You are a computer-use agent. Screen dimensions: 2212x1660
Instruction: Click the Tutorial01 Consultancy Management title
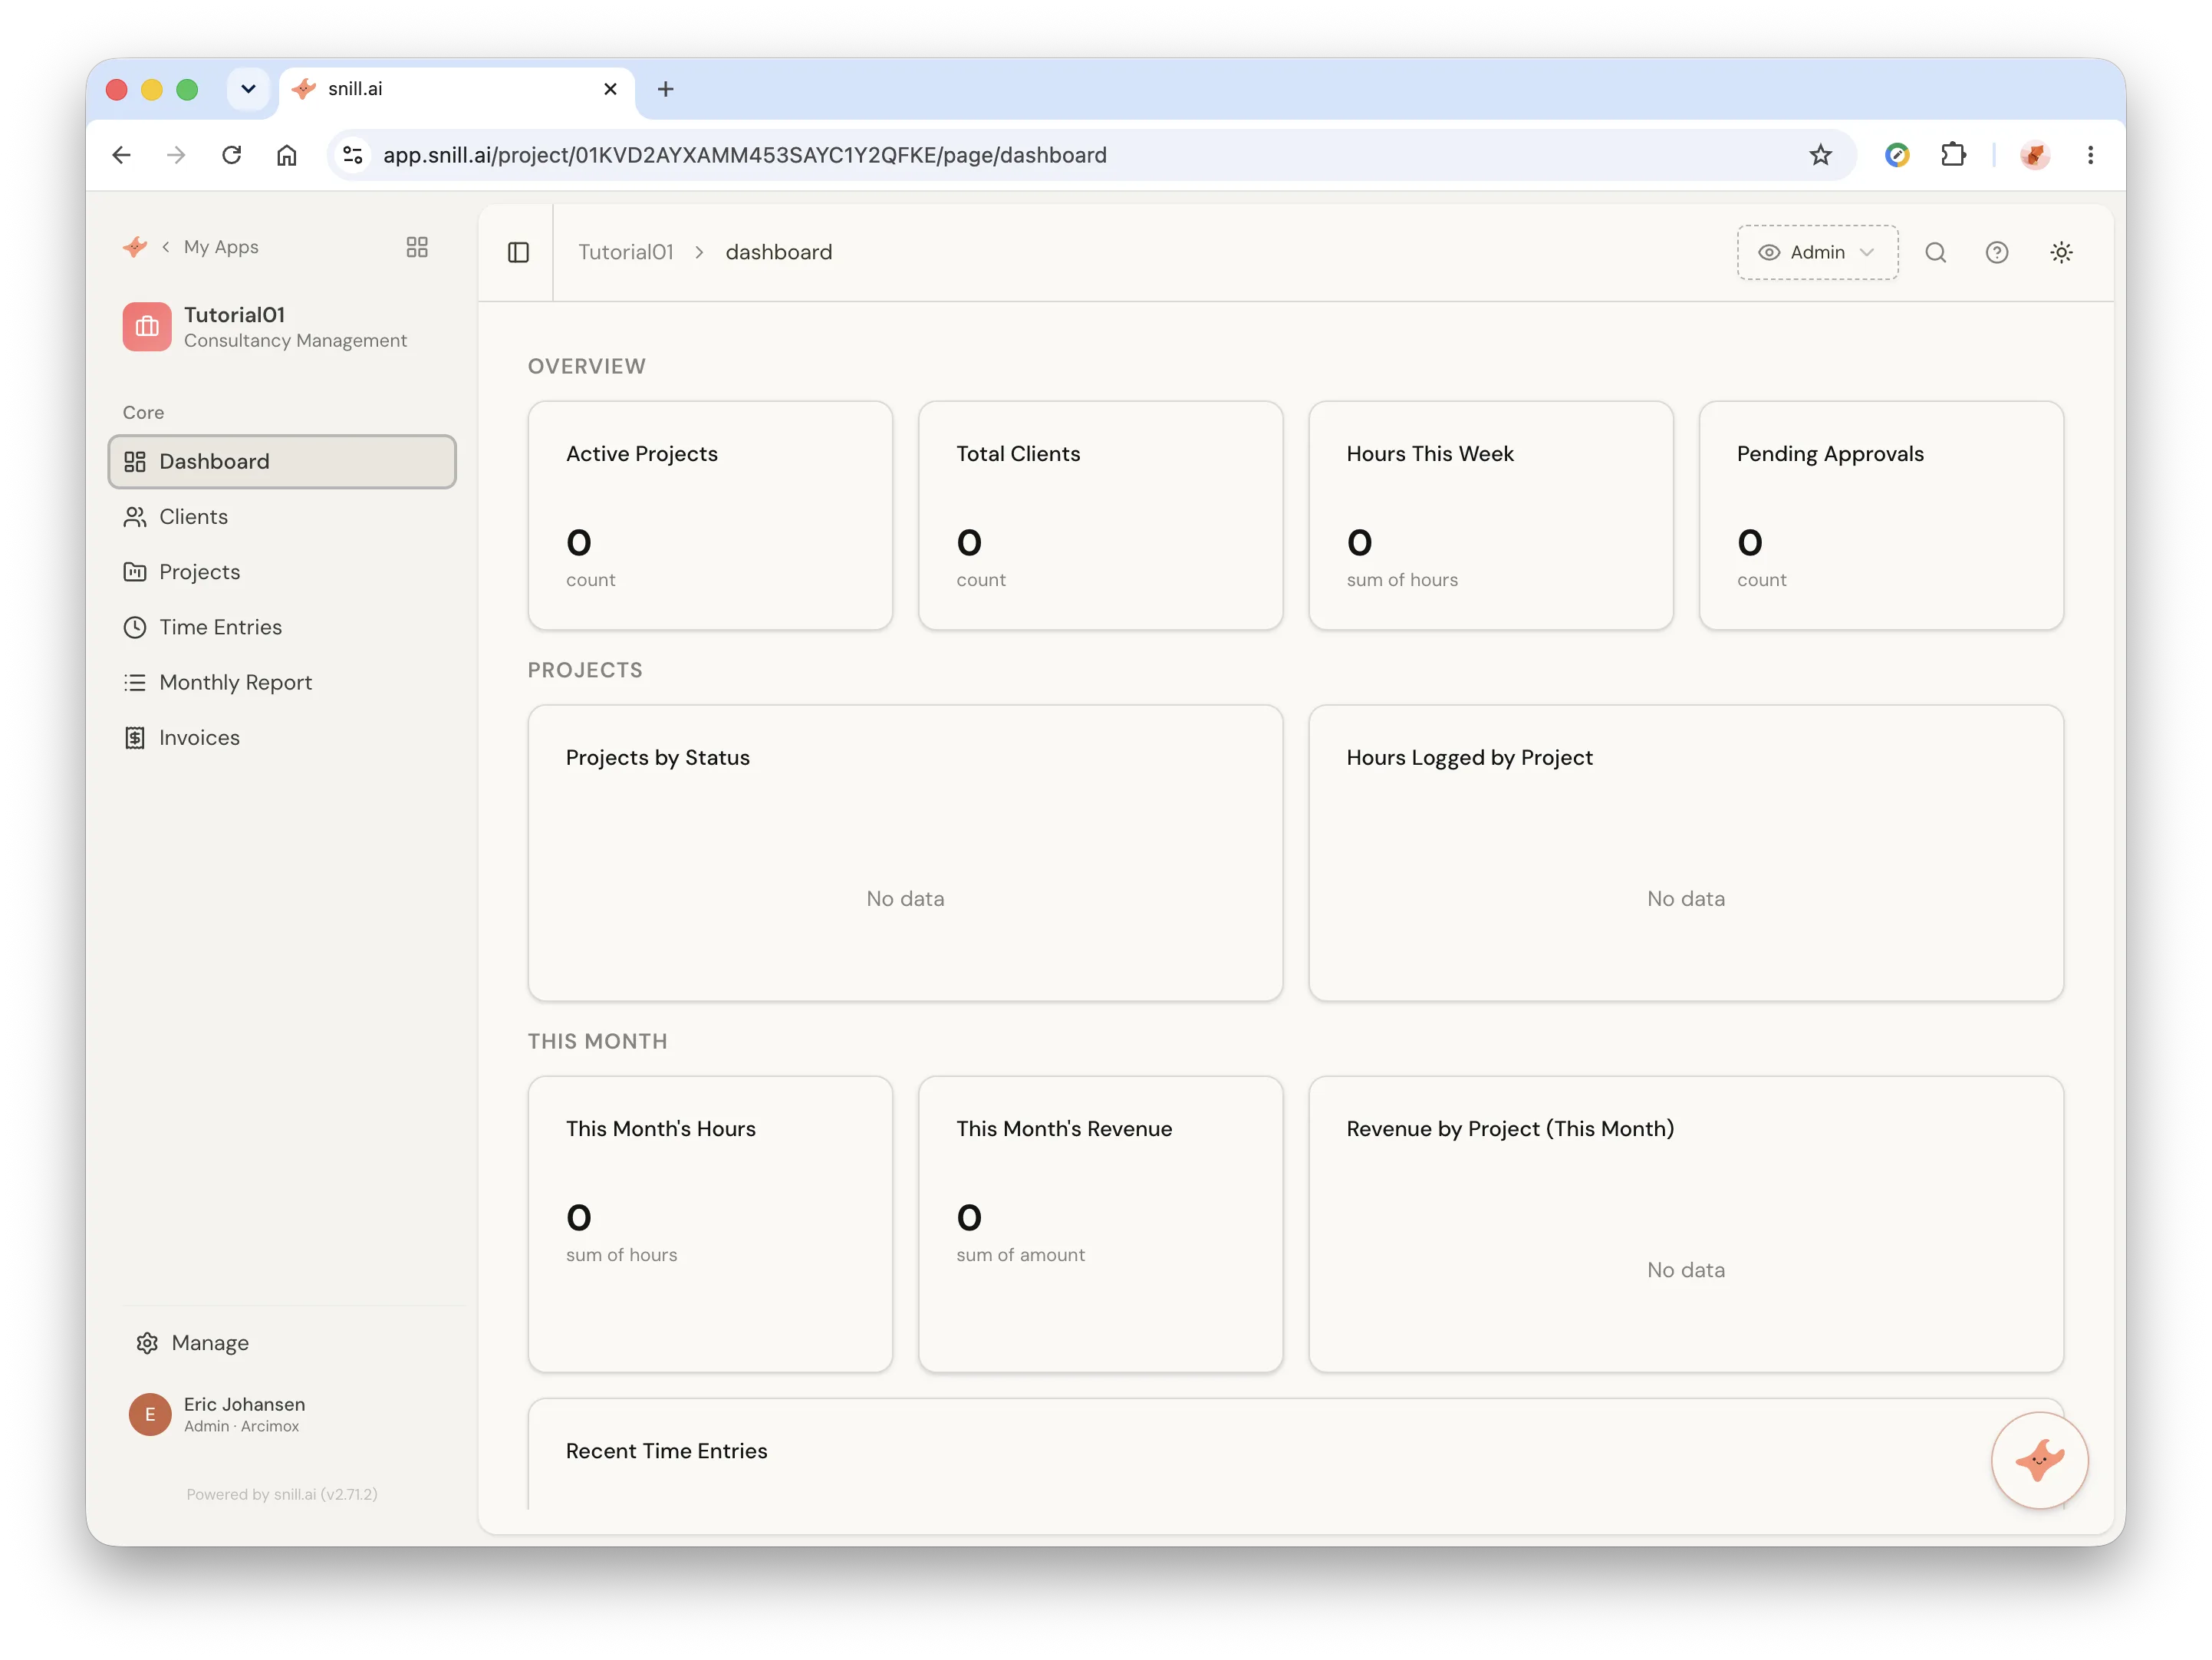pos(295,327)
